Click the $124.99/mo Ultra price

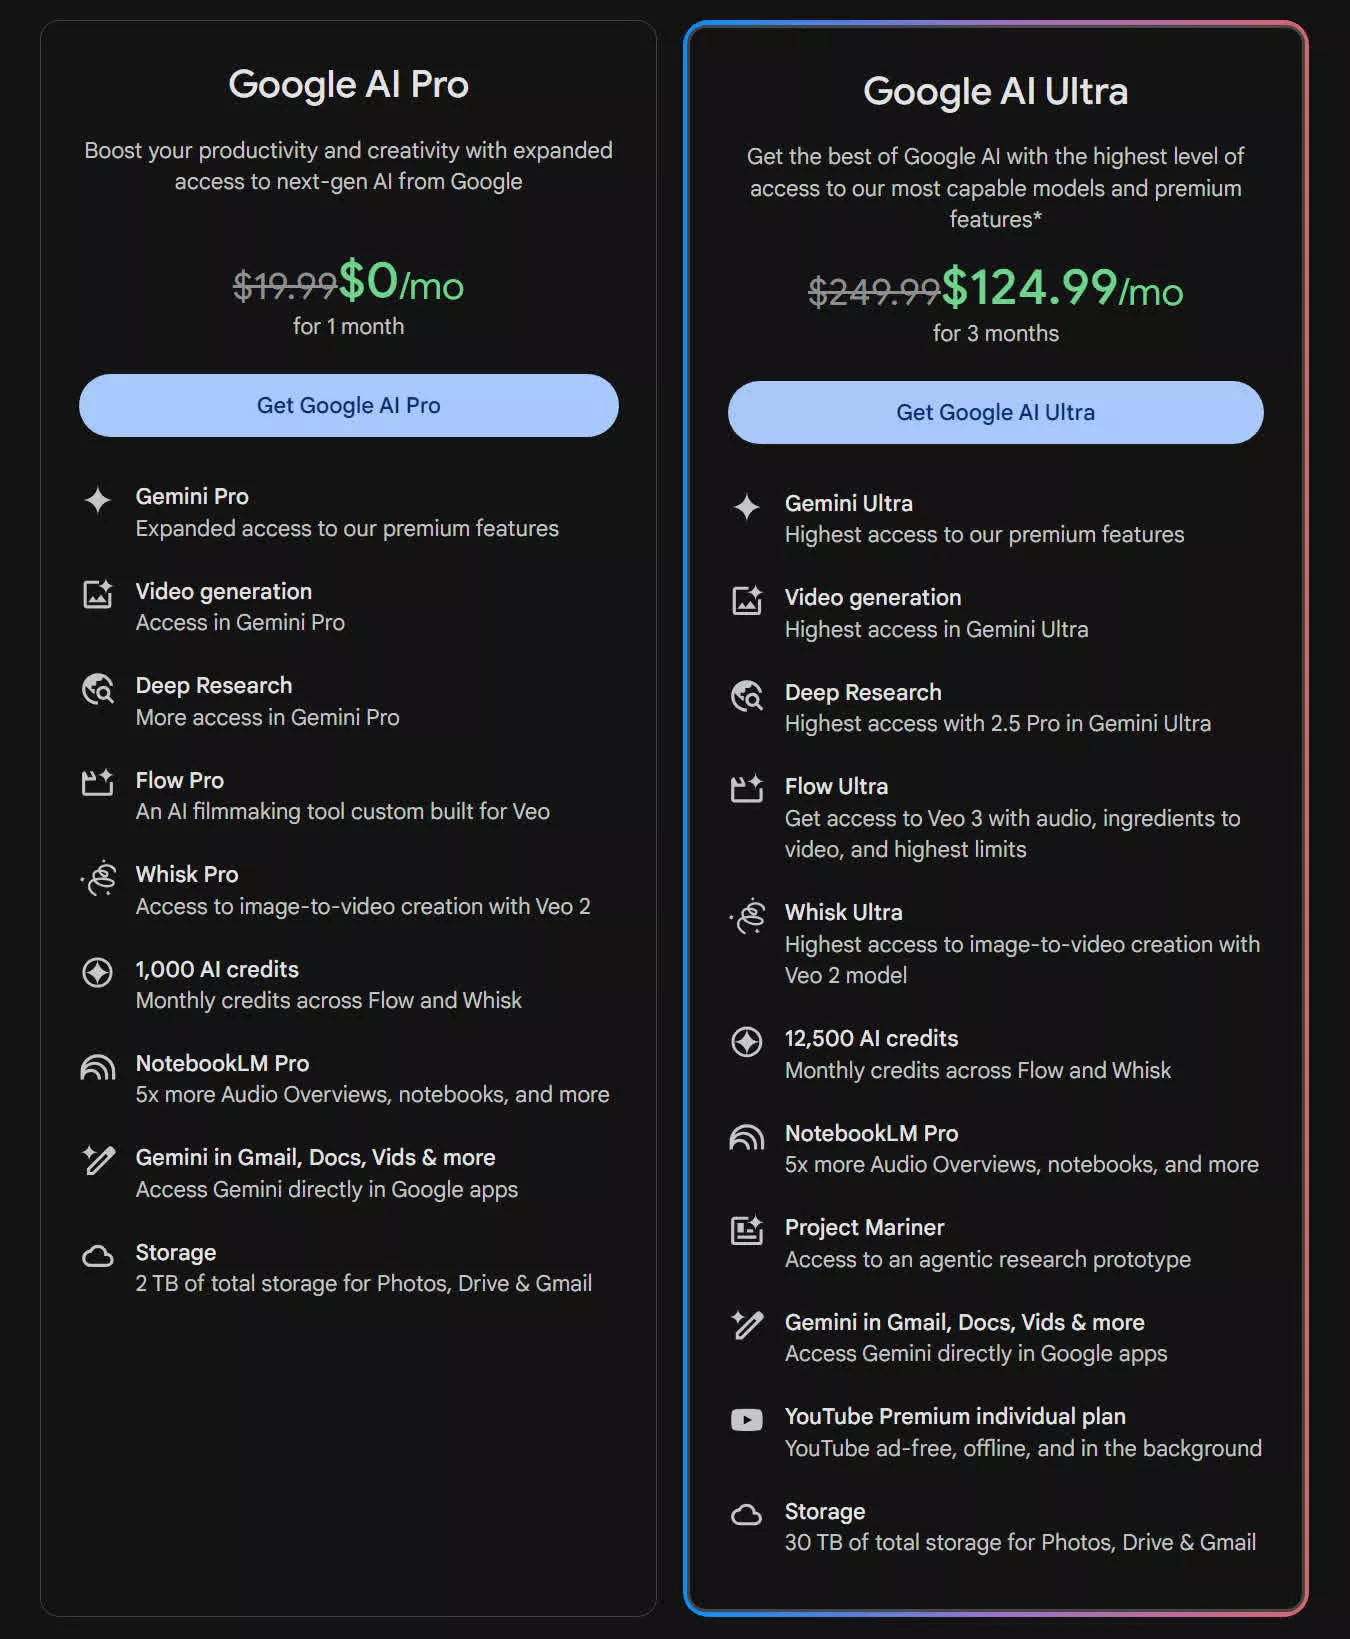tap(1060, 288)
